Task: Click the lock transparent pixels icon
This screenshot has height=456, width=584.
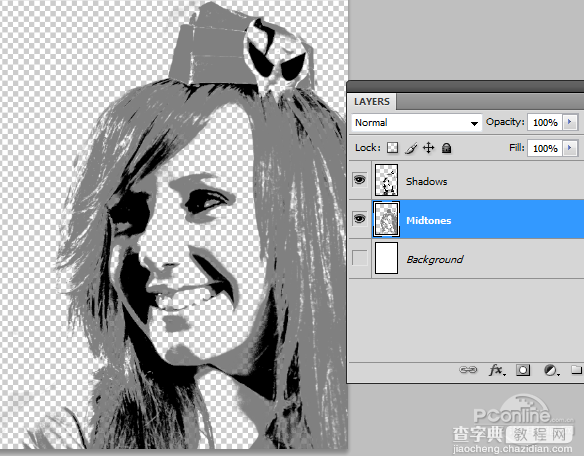Action: click(392, 148)
